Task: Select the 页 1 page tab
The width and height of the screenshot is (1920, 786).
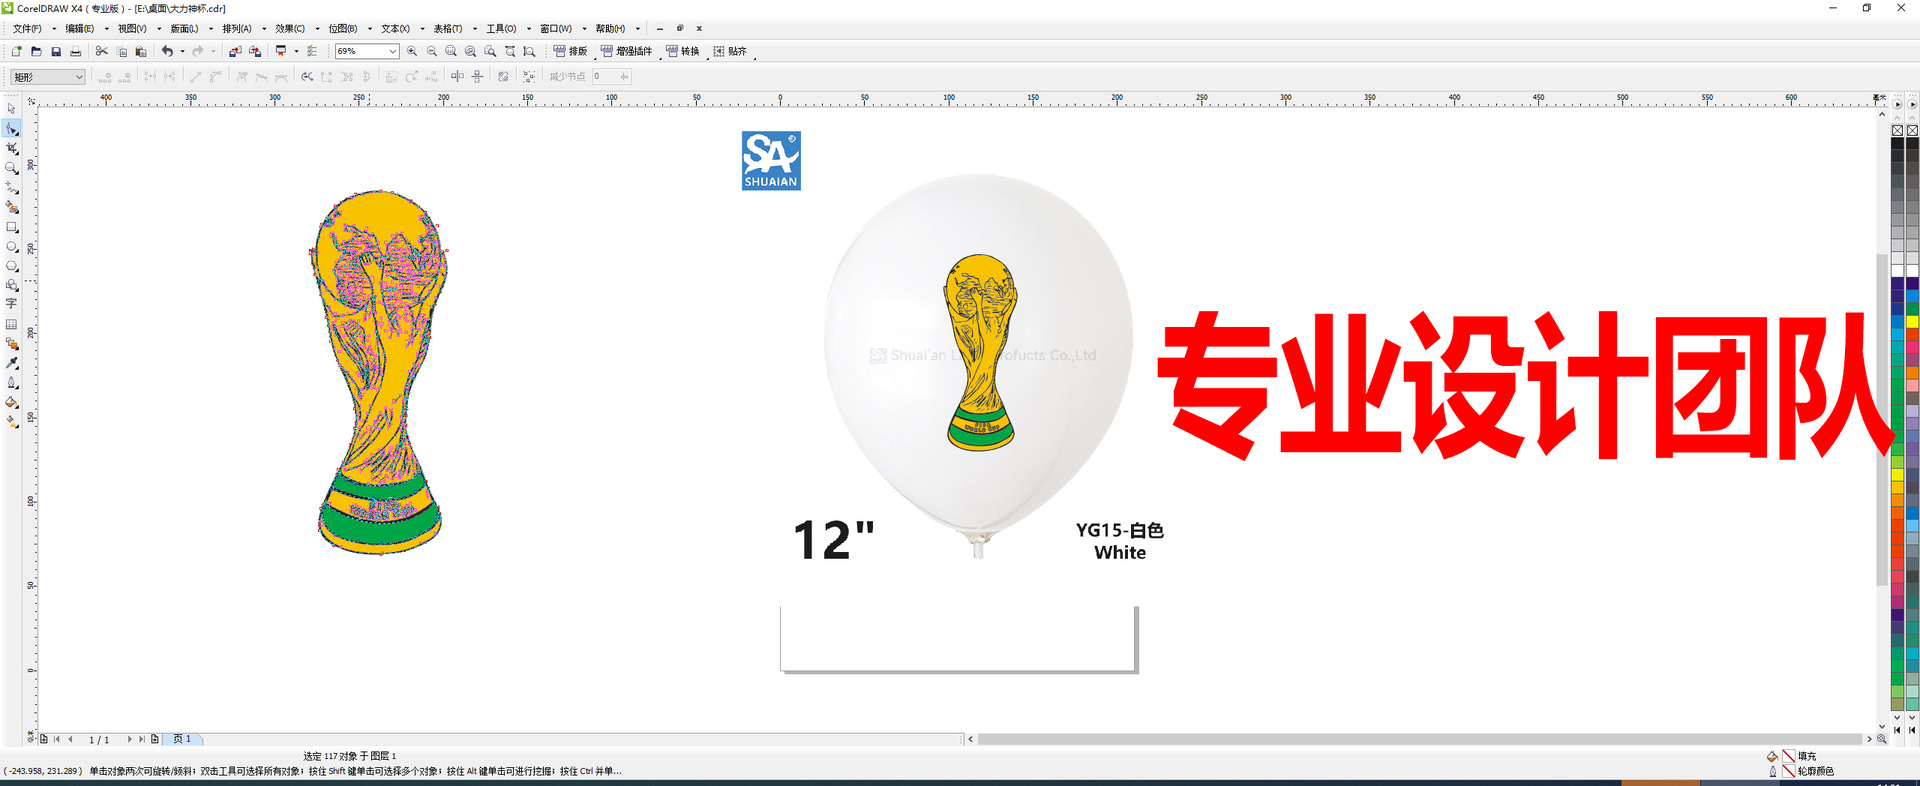Action: click(x=182, y=739)
